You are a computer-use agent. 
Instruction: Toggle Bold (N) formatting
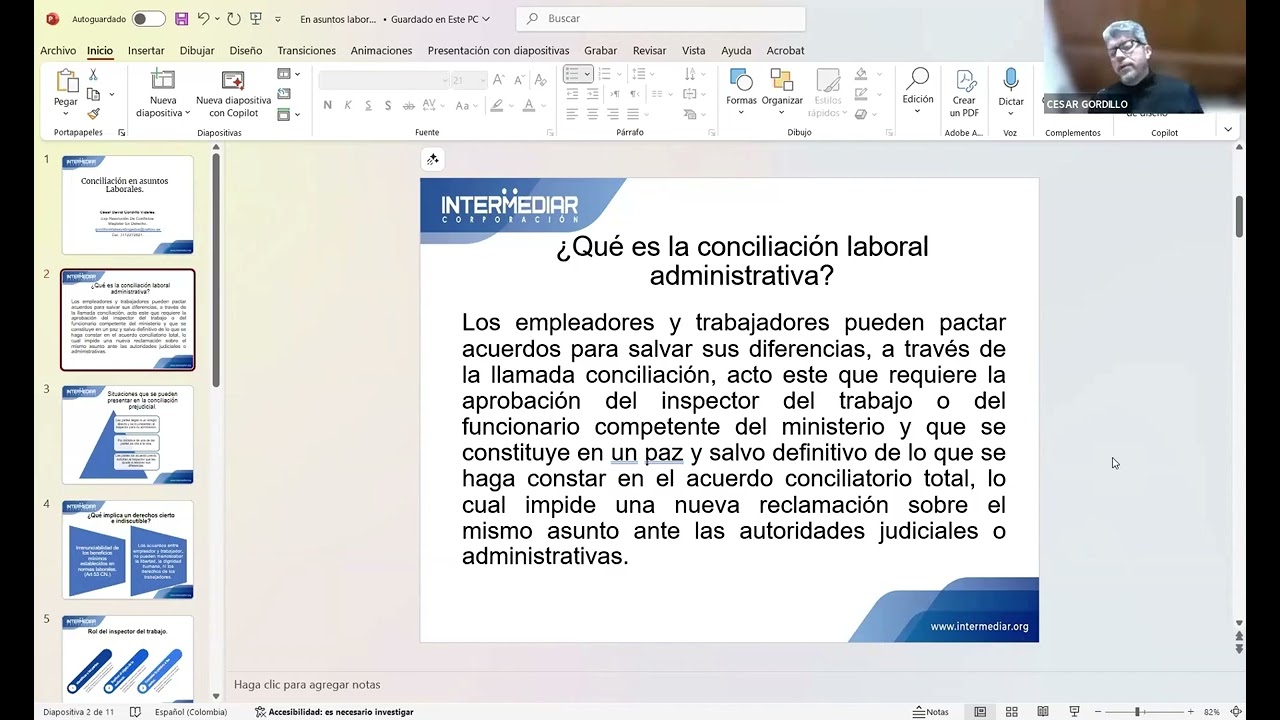click(x=327, y=105)
